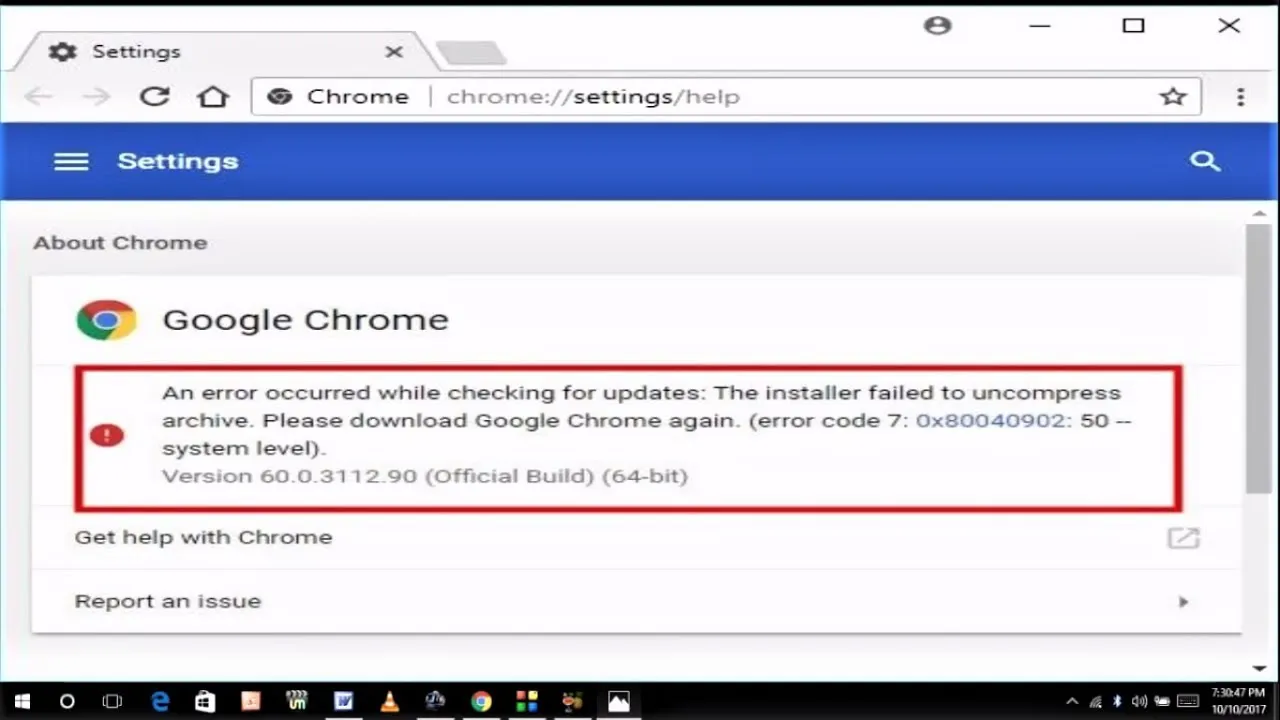1280x720 pixels.
Task: Click the browser Forward arrow
Action: pos(96,96)
